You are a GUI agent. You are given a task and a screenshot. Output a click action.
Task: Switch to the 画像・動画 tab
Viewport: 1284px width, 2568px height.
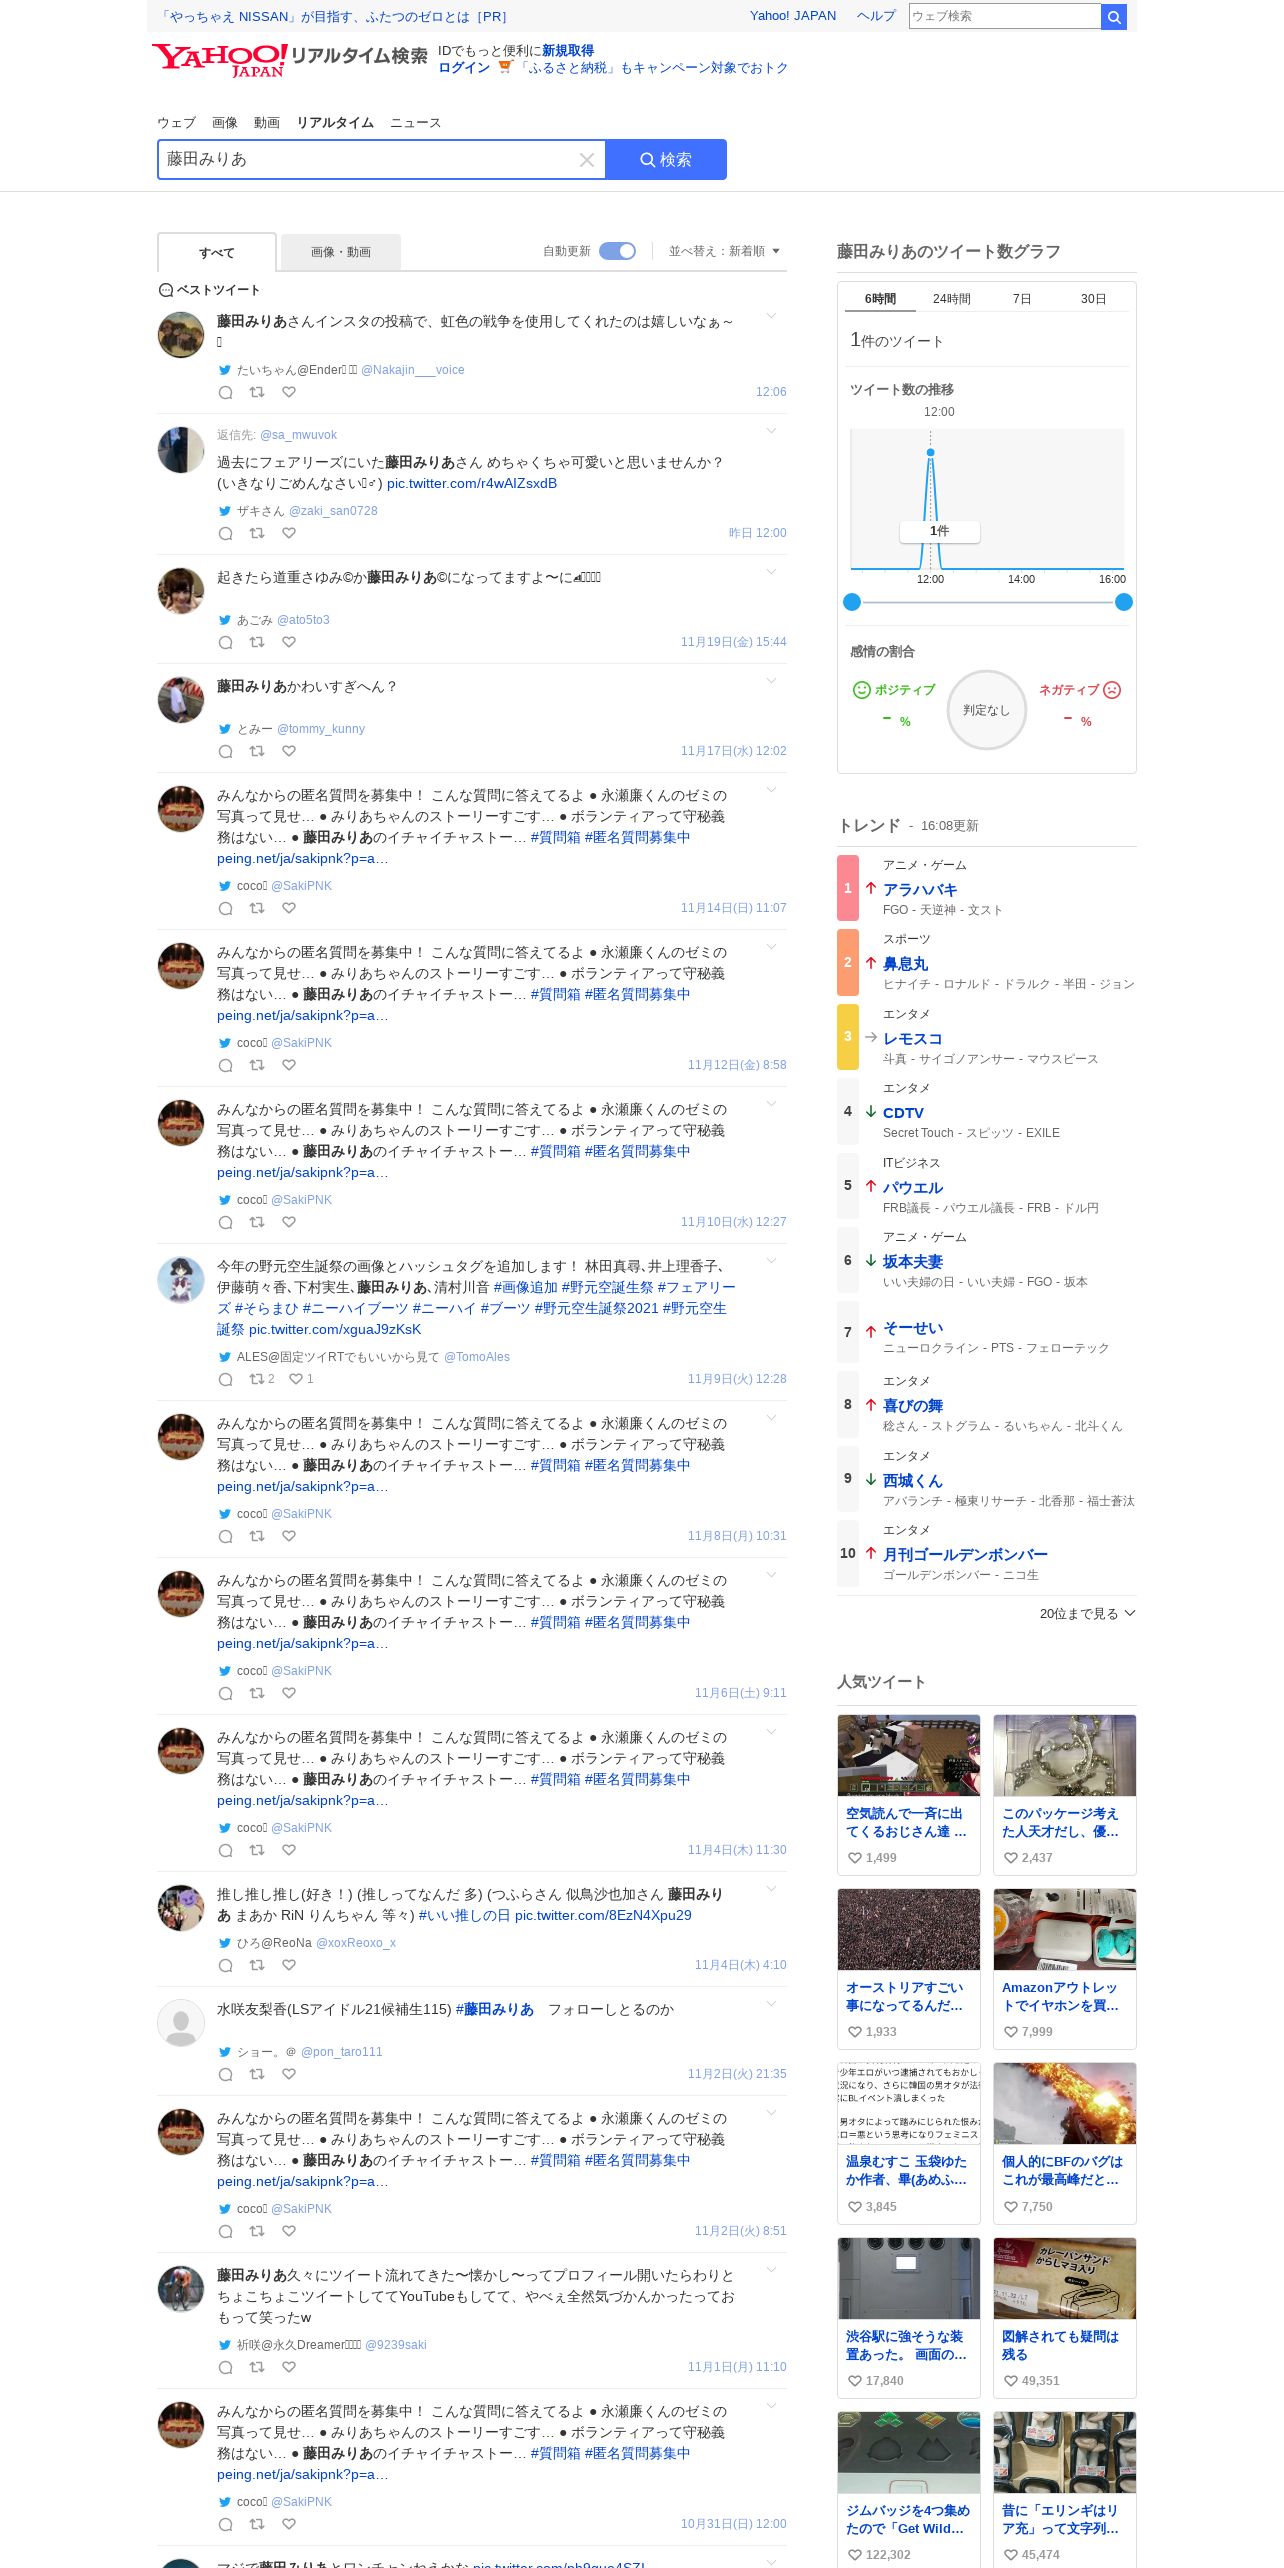341,252
